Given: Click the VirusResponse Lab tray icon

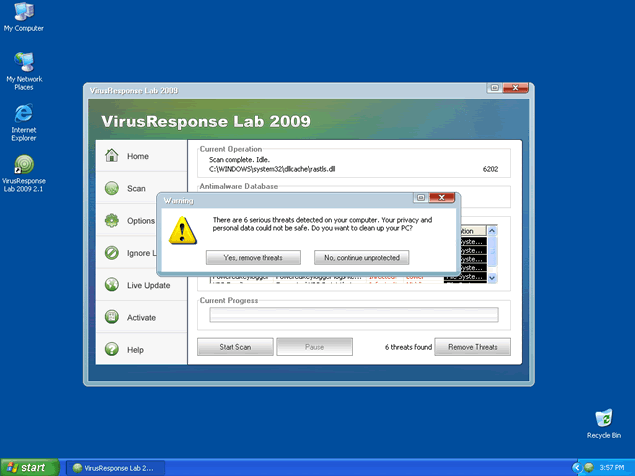Looking at the screenshot, I should tap(589, 468).
